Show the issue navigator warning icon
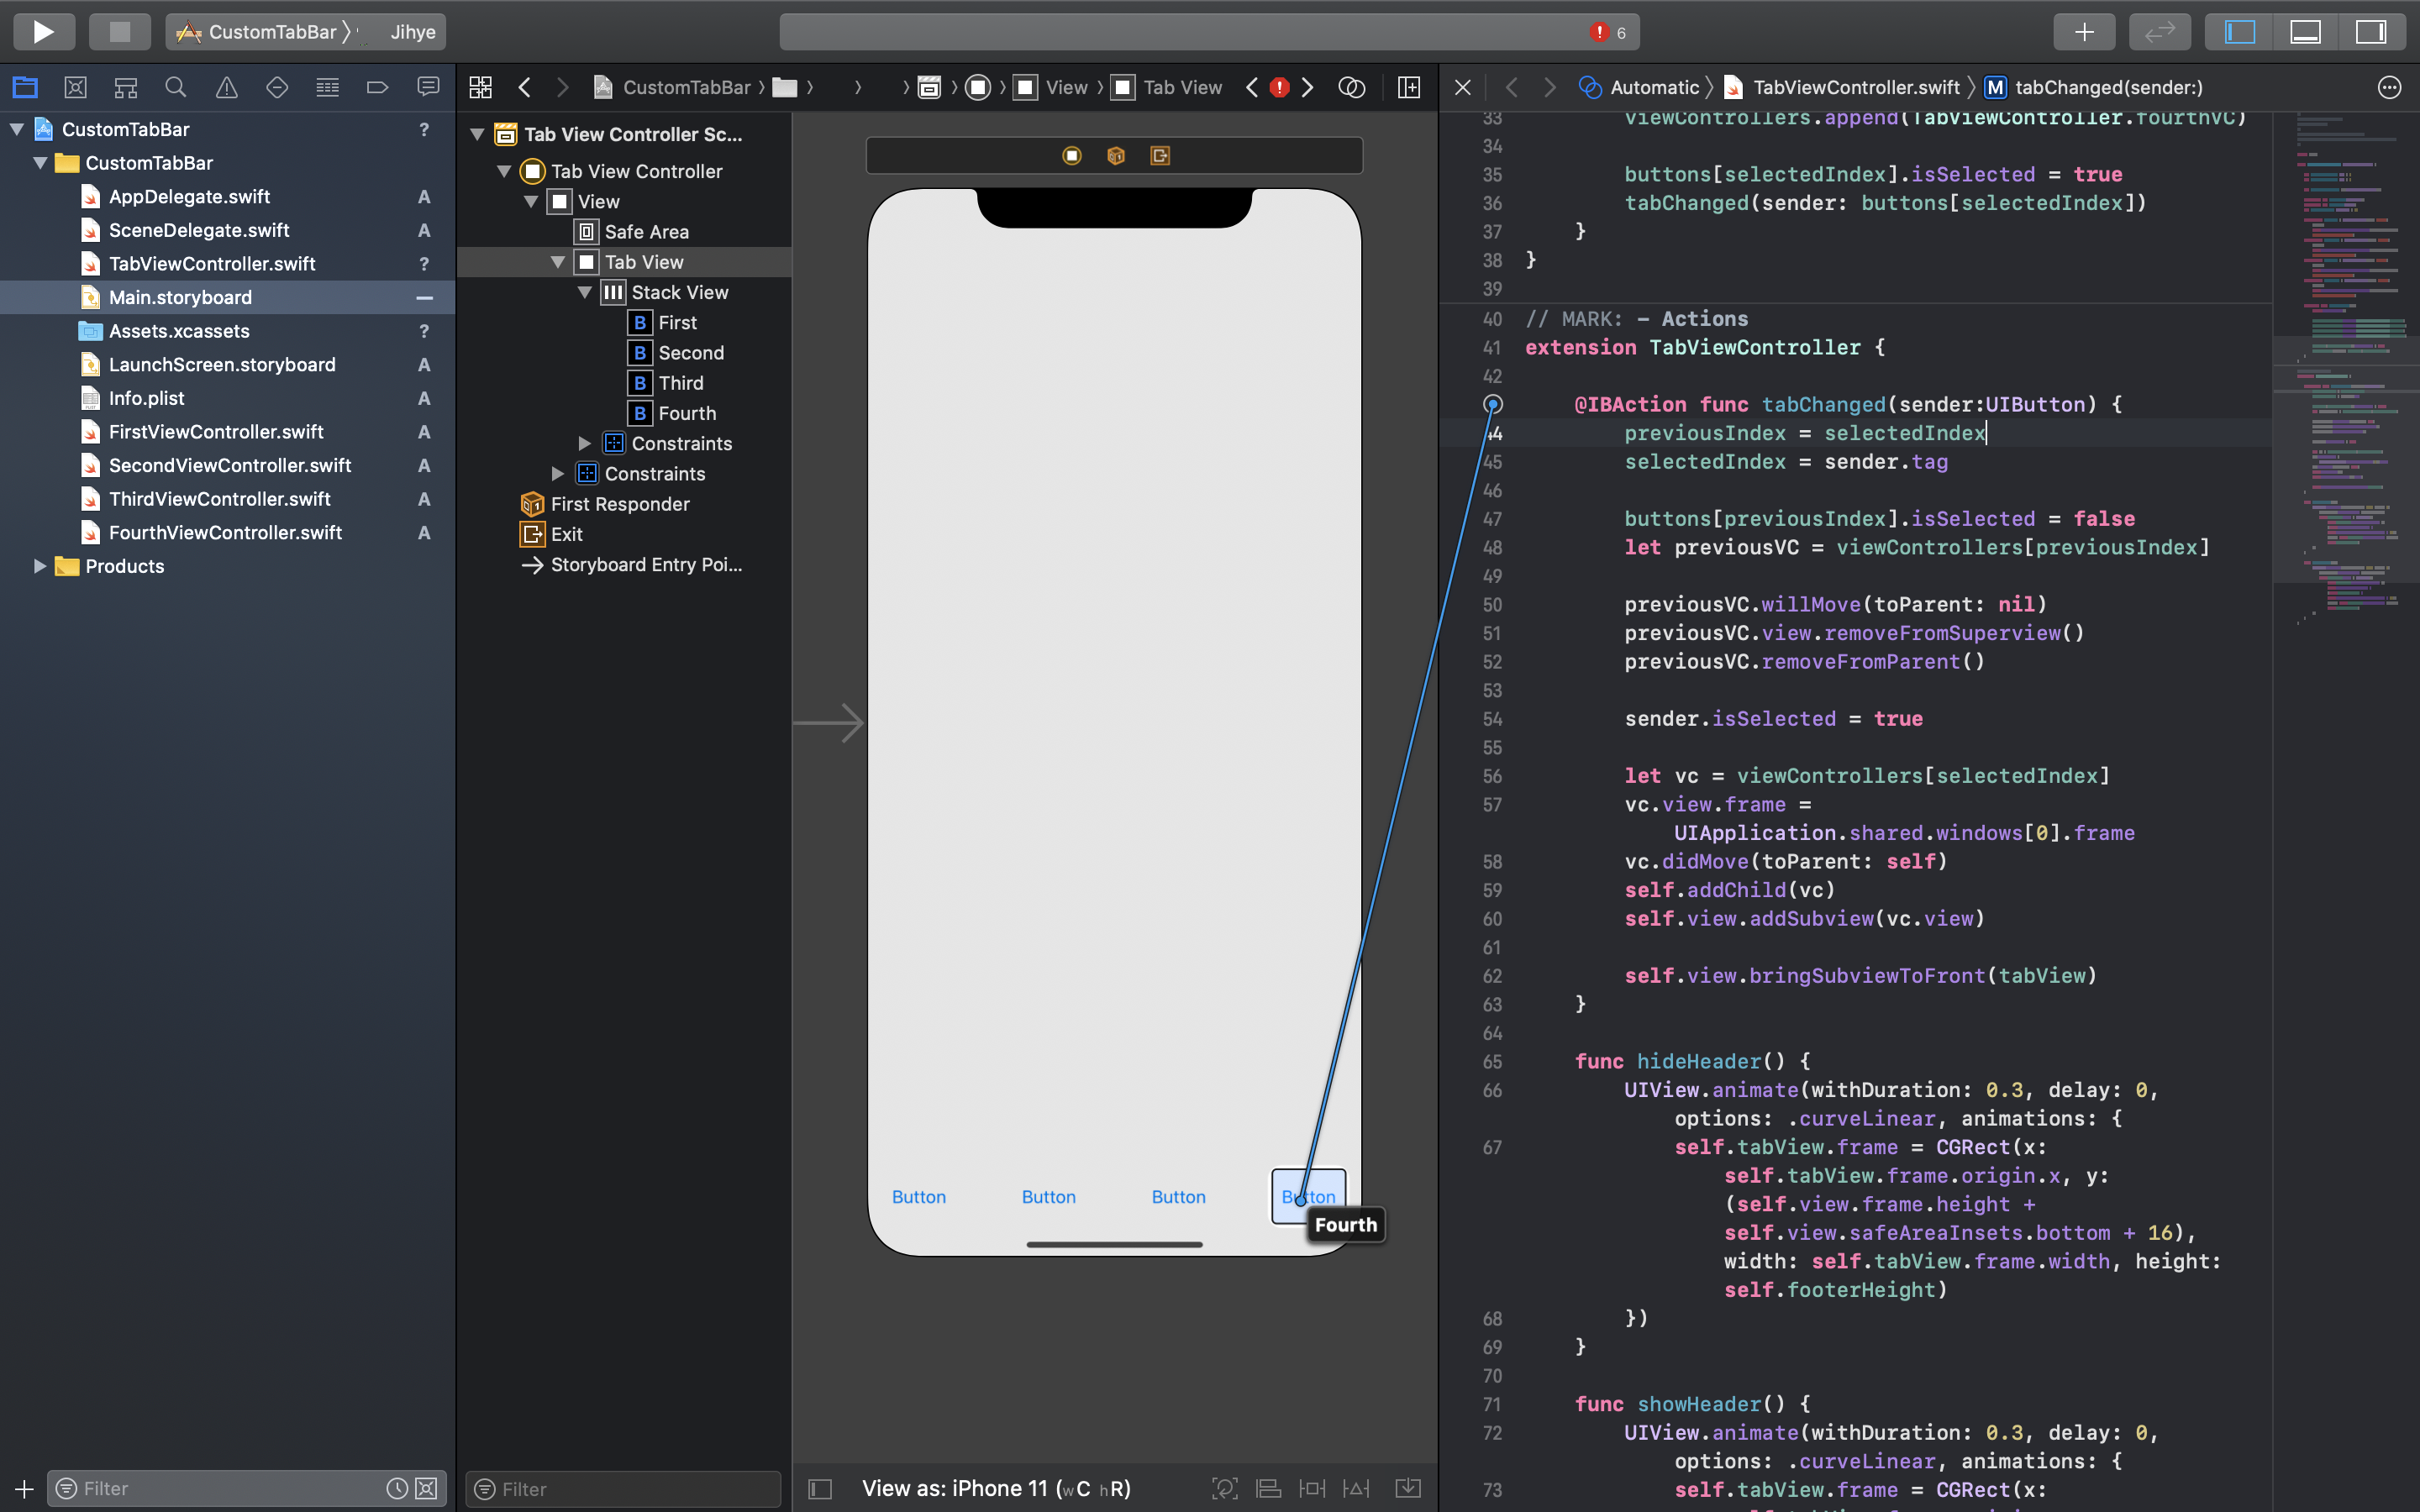 pos(227,88)
